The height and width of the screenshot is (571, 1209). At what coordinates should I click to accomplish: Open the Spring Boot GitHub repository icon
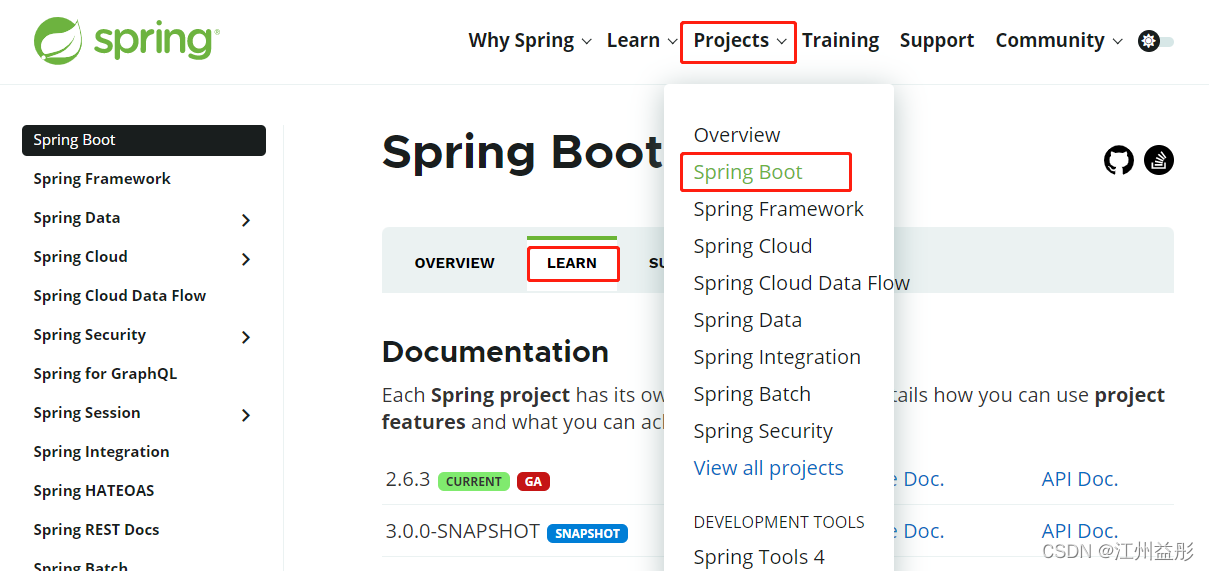[x=1119, y=160]
